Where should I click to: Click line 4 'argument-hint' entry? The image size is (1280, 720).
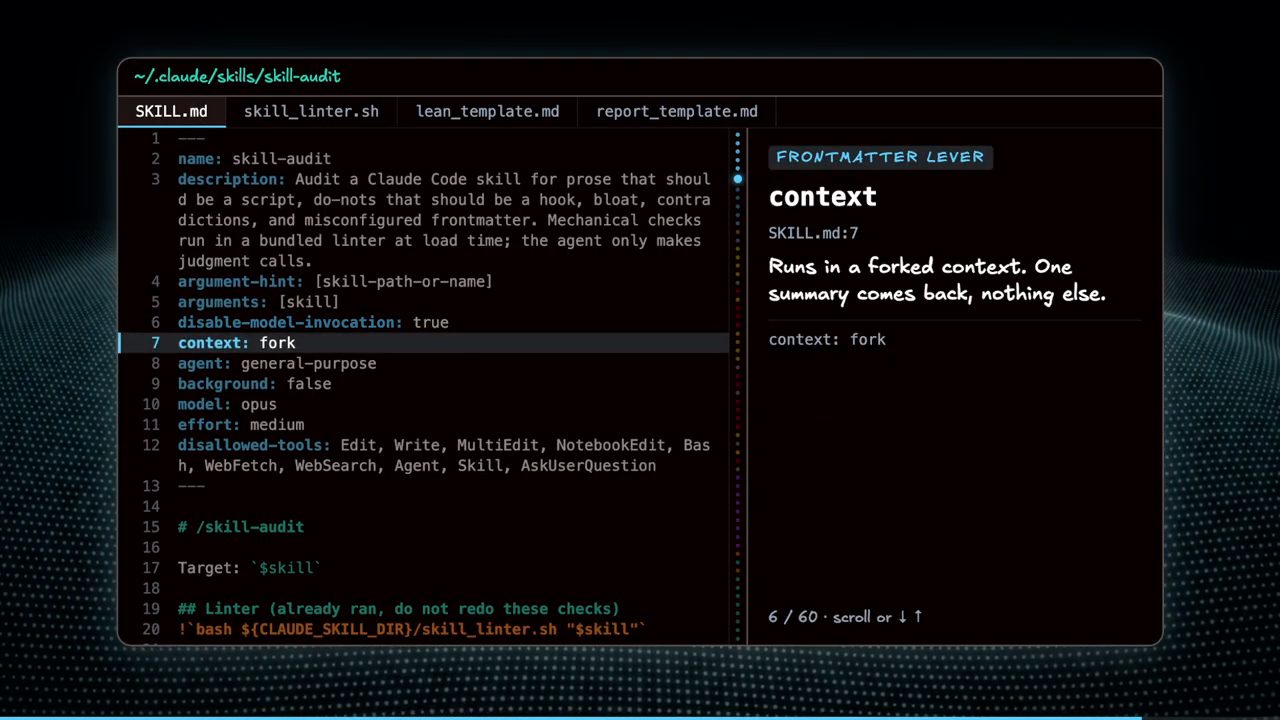pyautogui.click(x=335, y=281)
